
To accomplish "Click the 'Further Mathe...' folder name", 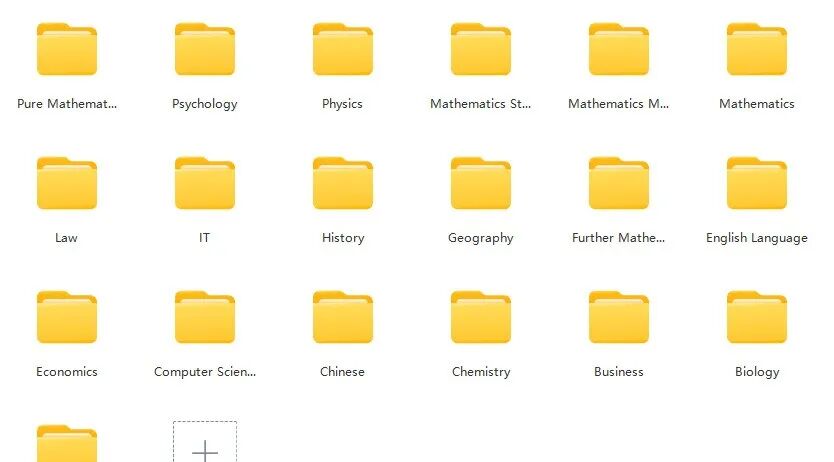I will (619, 238).
